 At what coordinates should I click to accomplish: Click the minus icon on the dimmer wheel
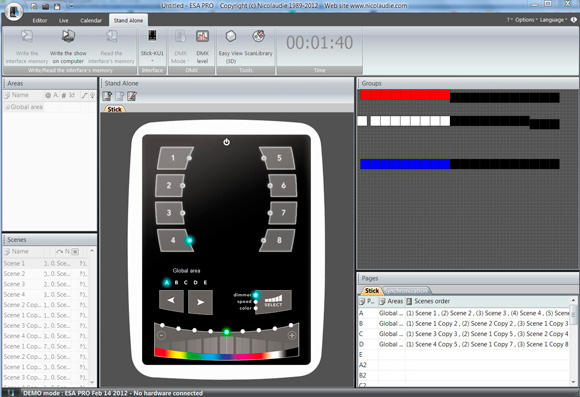click(x=161, y=335)
